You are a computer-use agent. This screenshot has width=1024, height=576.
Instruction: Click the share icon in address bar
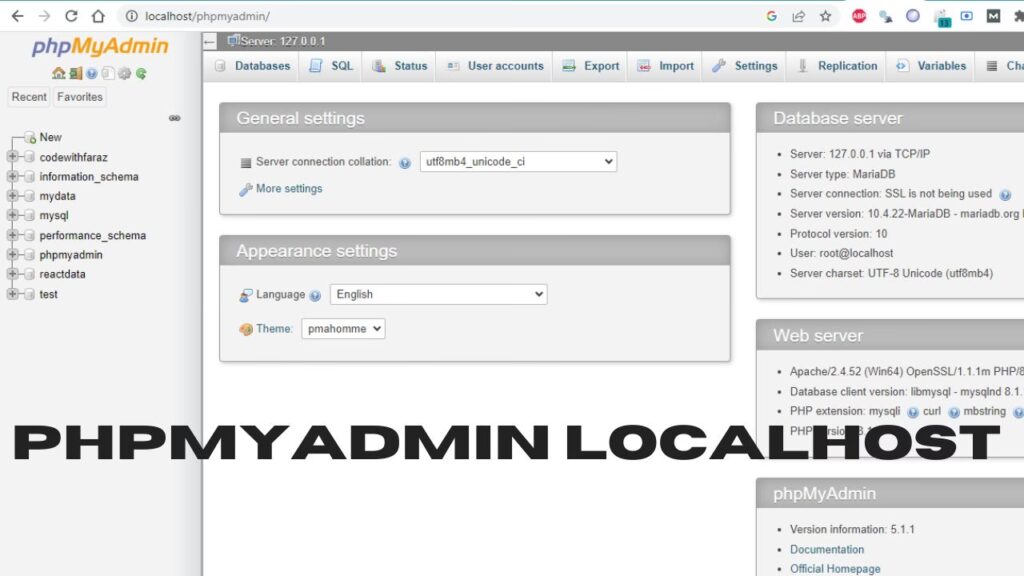point(798,16)
